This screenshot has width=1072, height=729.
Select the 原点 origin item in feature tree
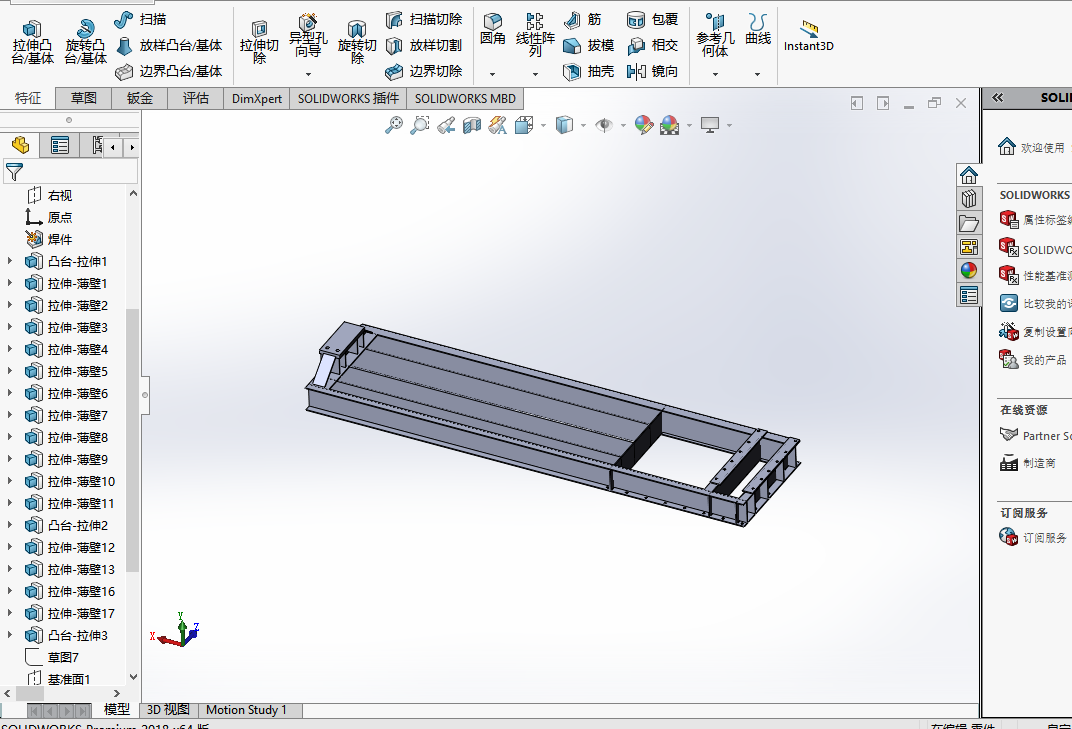(x=49, y=217)
